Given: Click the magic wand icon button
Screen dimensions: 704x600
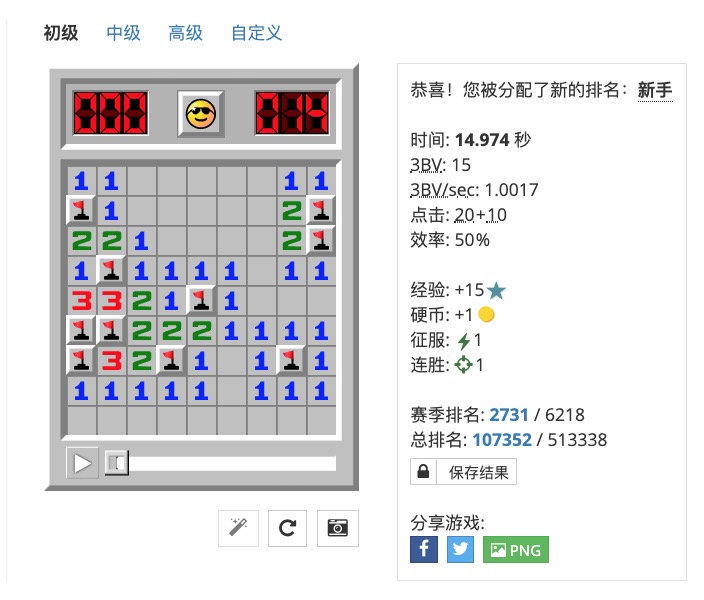Looking at the screenshot, I should pyautogui.click(x=238, y=528).
